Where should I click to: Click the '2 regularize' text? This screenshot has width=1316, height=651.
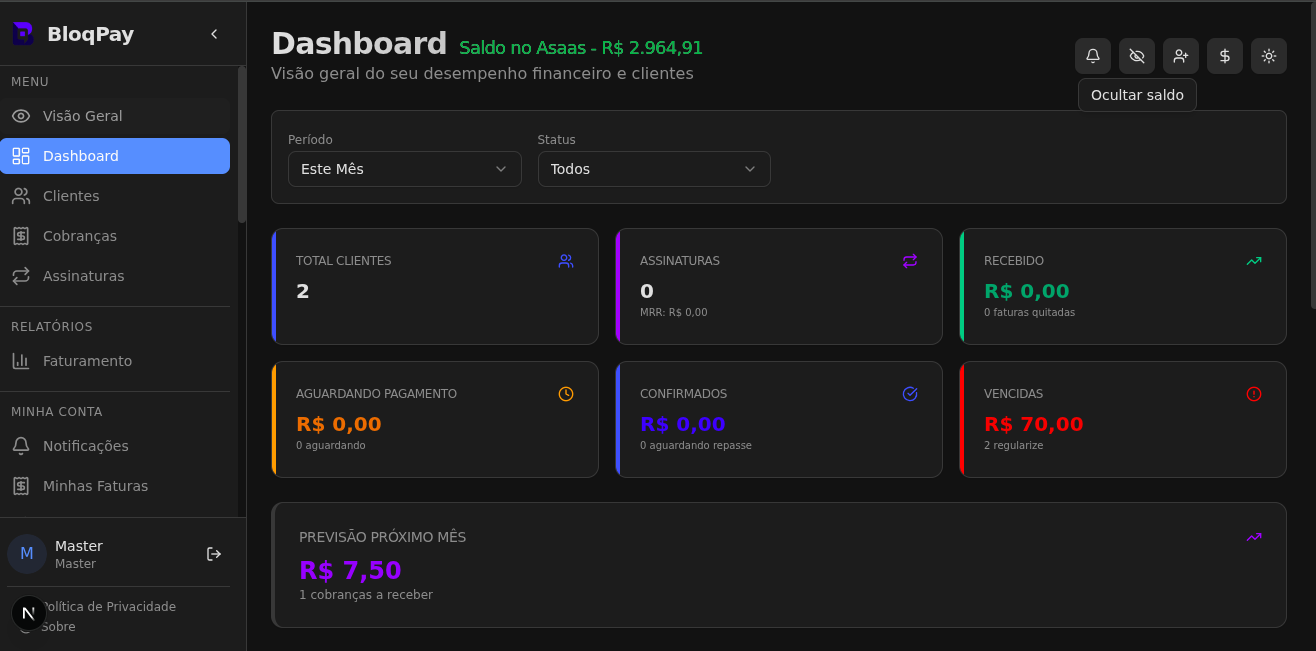point(1013,445)
